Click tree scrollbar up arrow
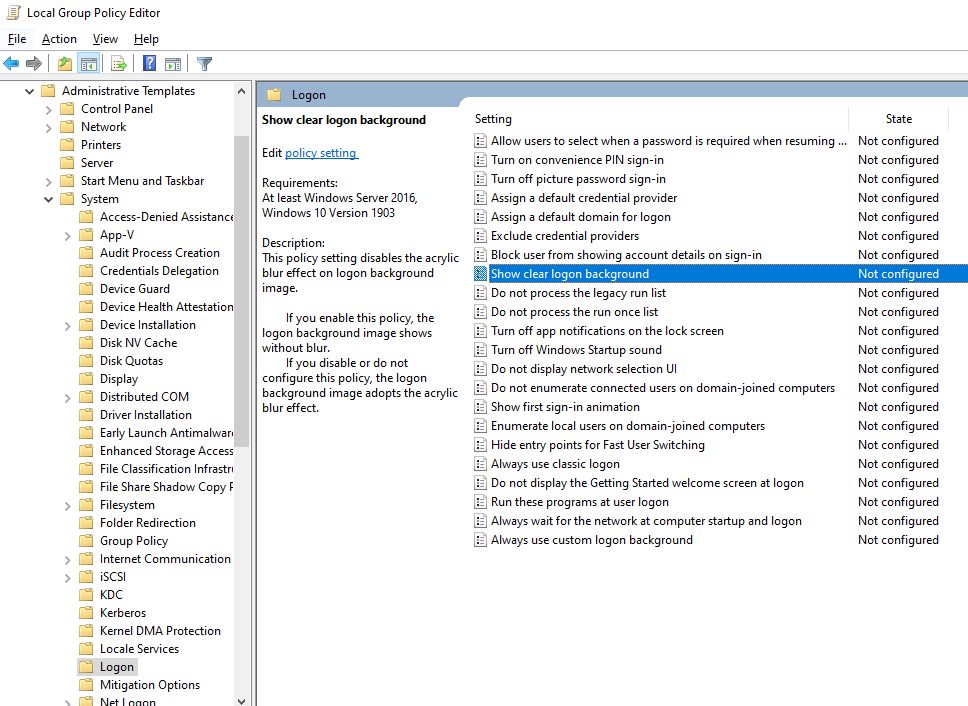 point(241,91)
